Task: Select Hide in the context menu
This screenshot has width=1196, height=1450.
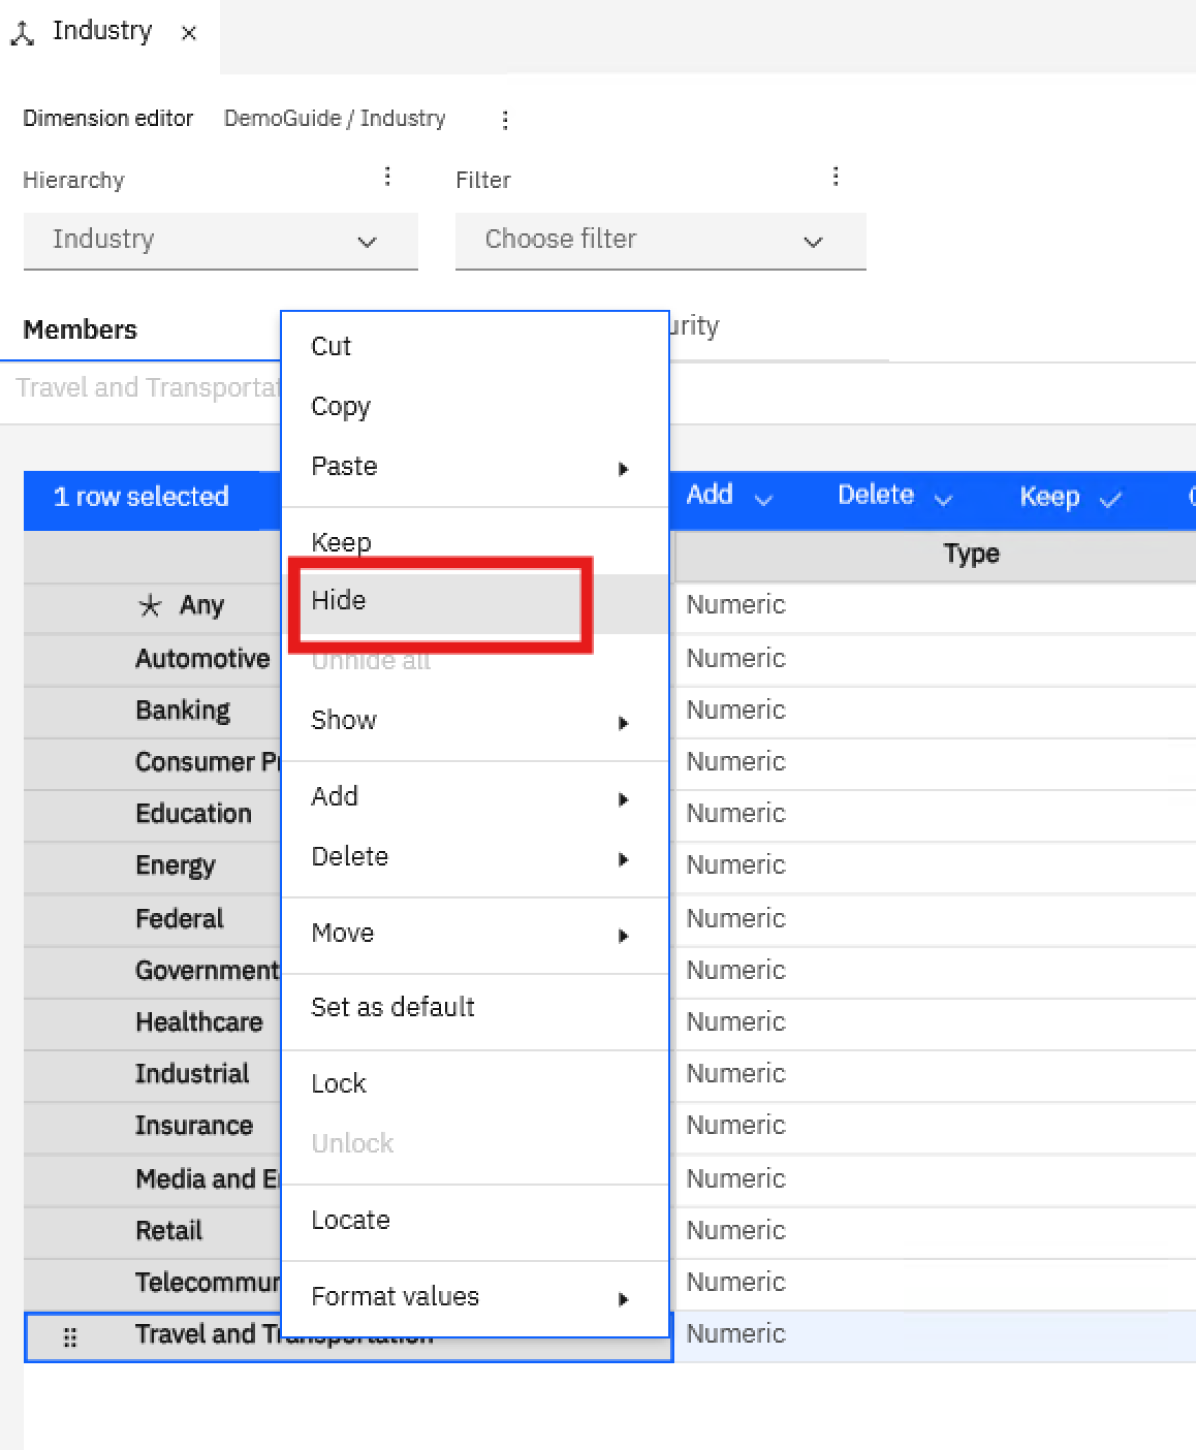Action: (x=475, y=601)
